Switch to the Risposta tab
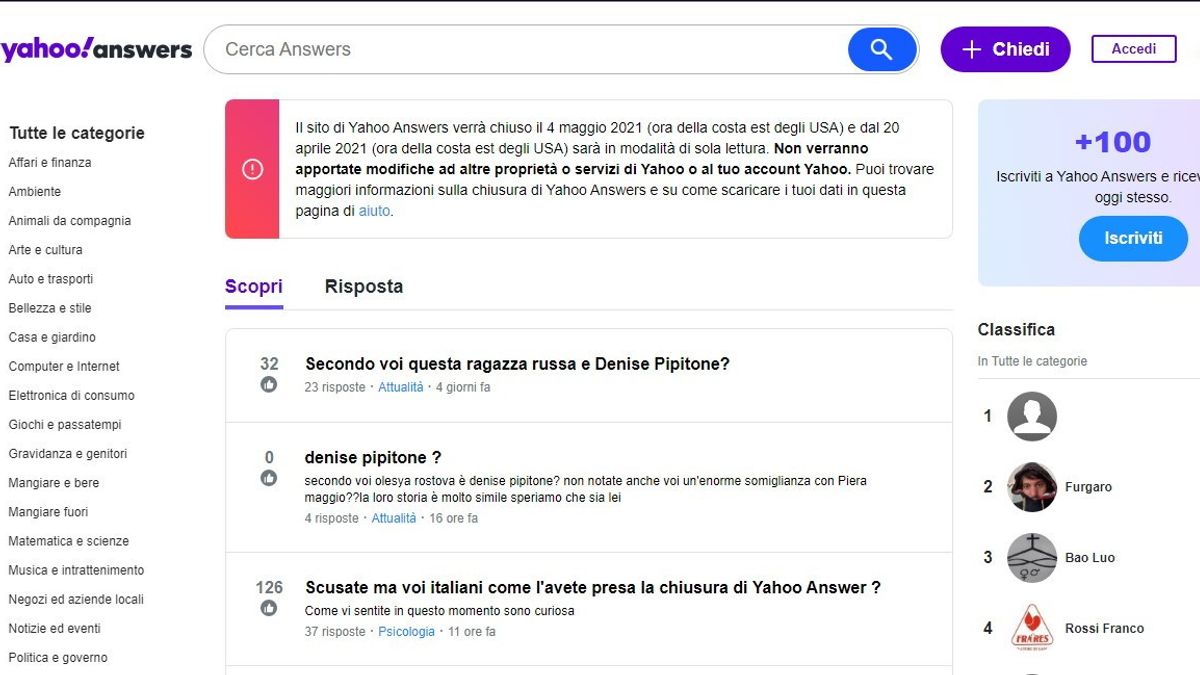 tap(364, 286)
